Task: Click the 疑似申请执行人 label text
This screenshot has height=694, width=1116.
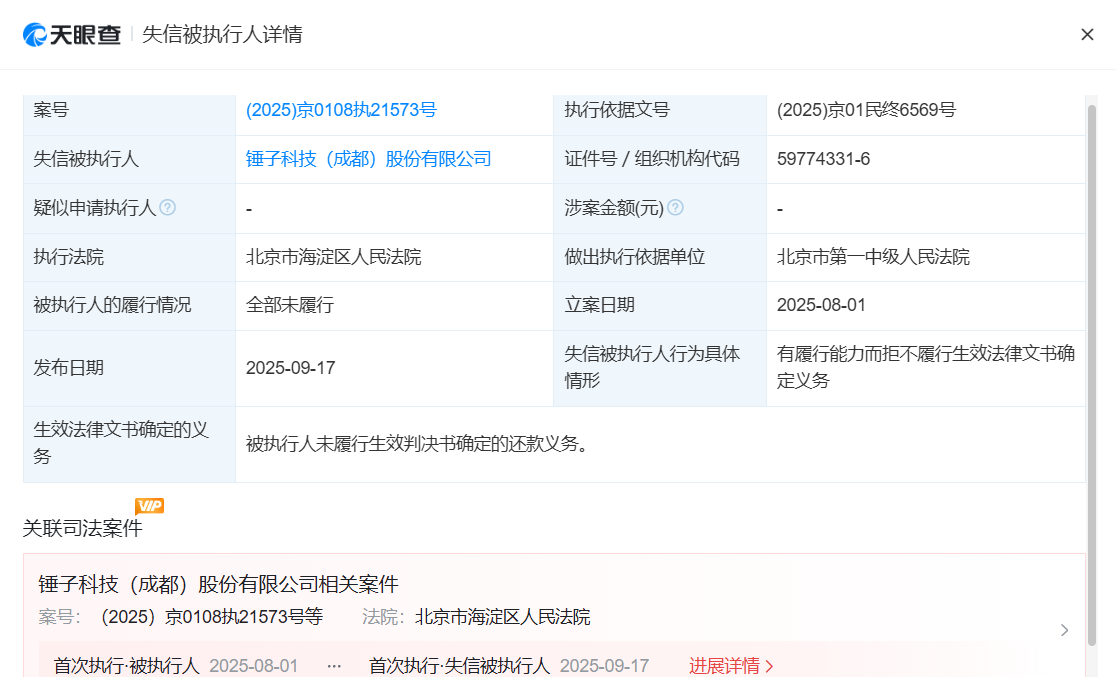Action: pos(95,208)
